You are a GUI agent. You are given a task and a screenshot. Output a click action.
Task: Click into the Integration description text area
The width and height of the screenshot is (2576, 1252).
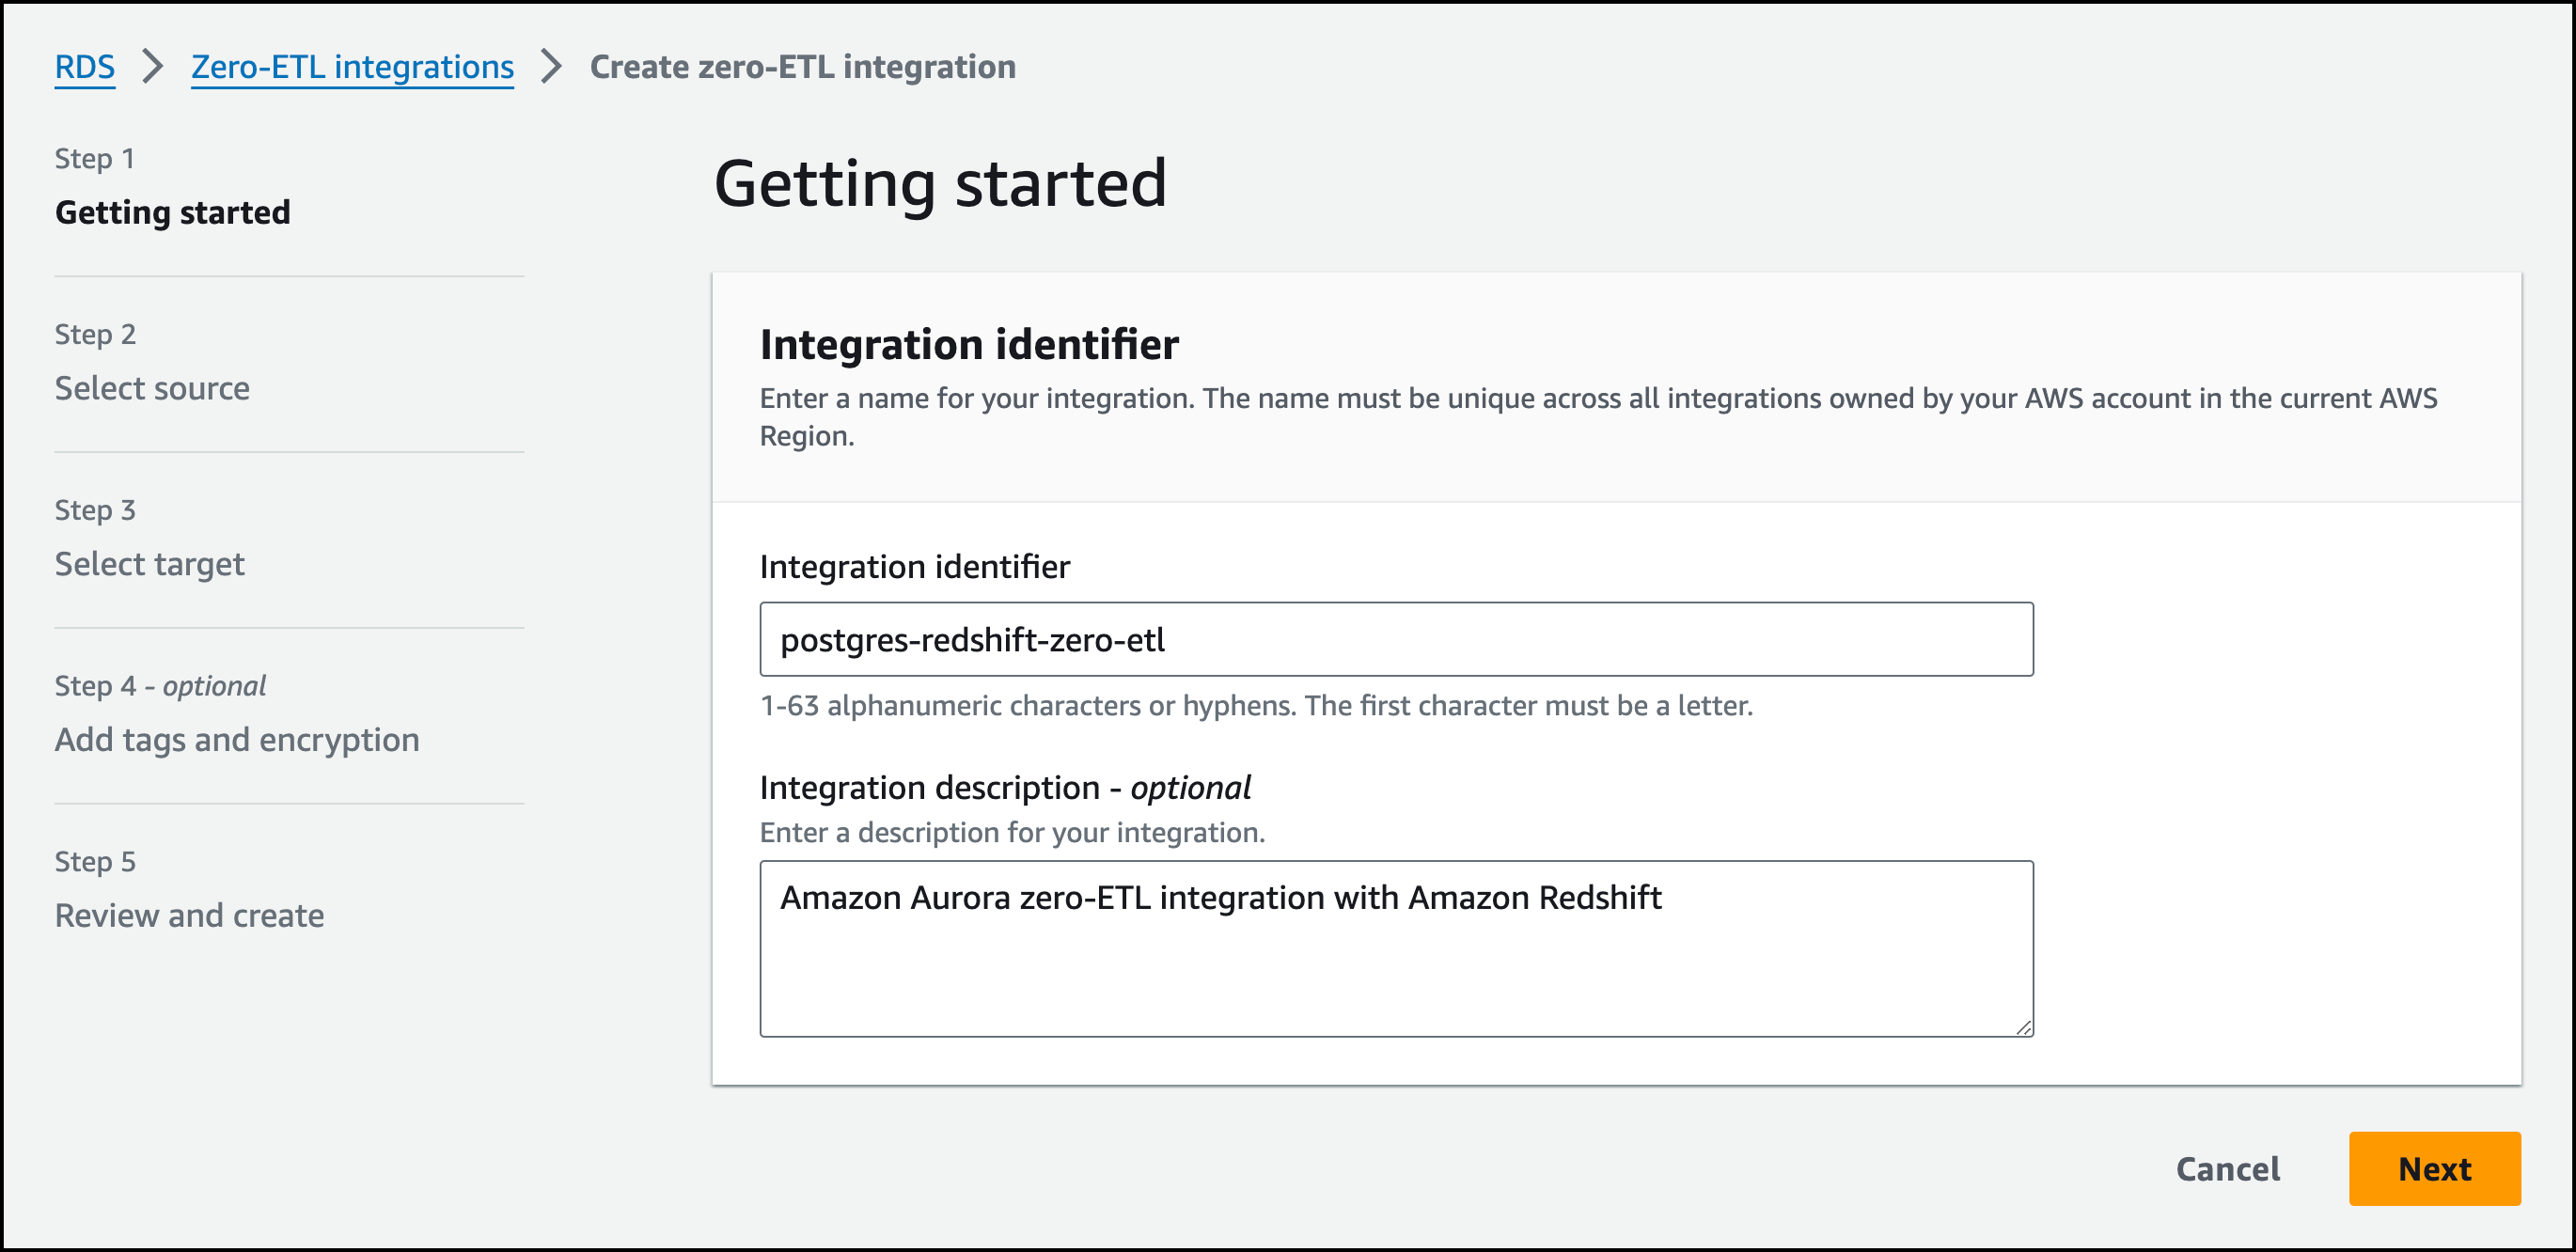pyautogui.click(x=1395, y=960)
